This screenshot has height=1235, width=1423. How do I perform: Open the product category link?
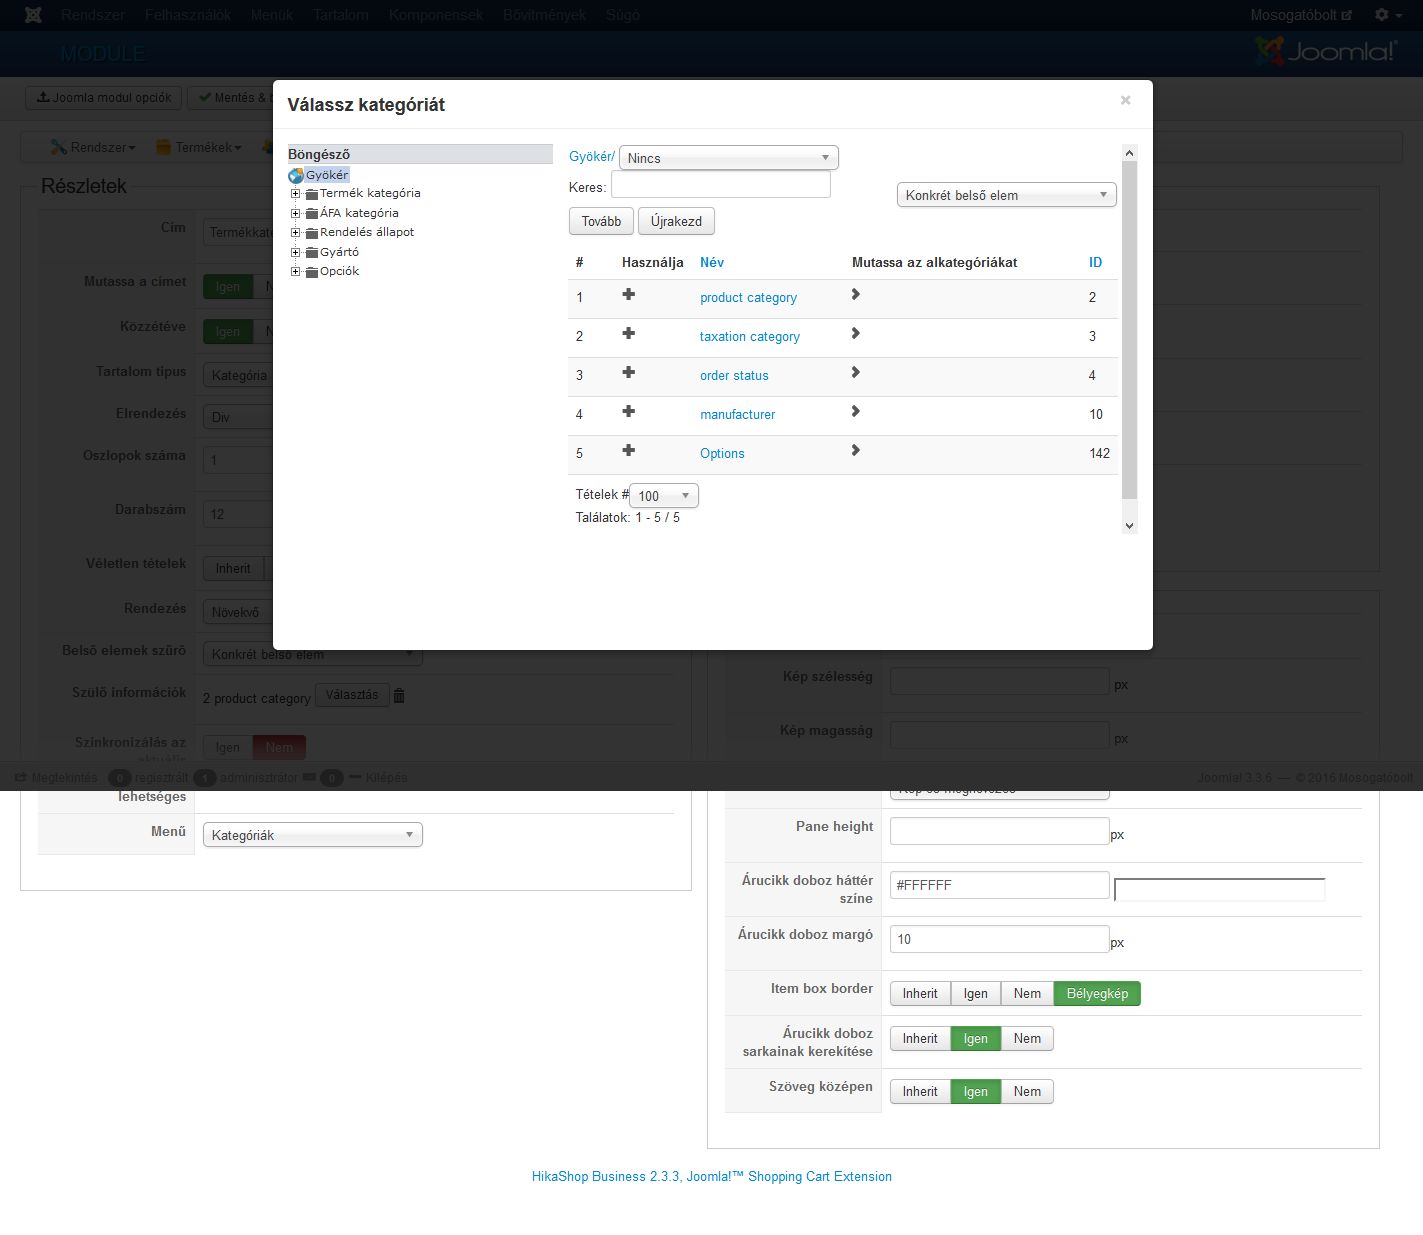pyautogui.click(x=748, y=297)
